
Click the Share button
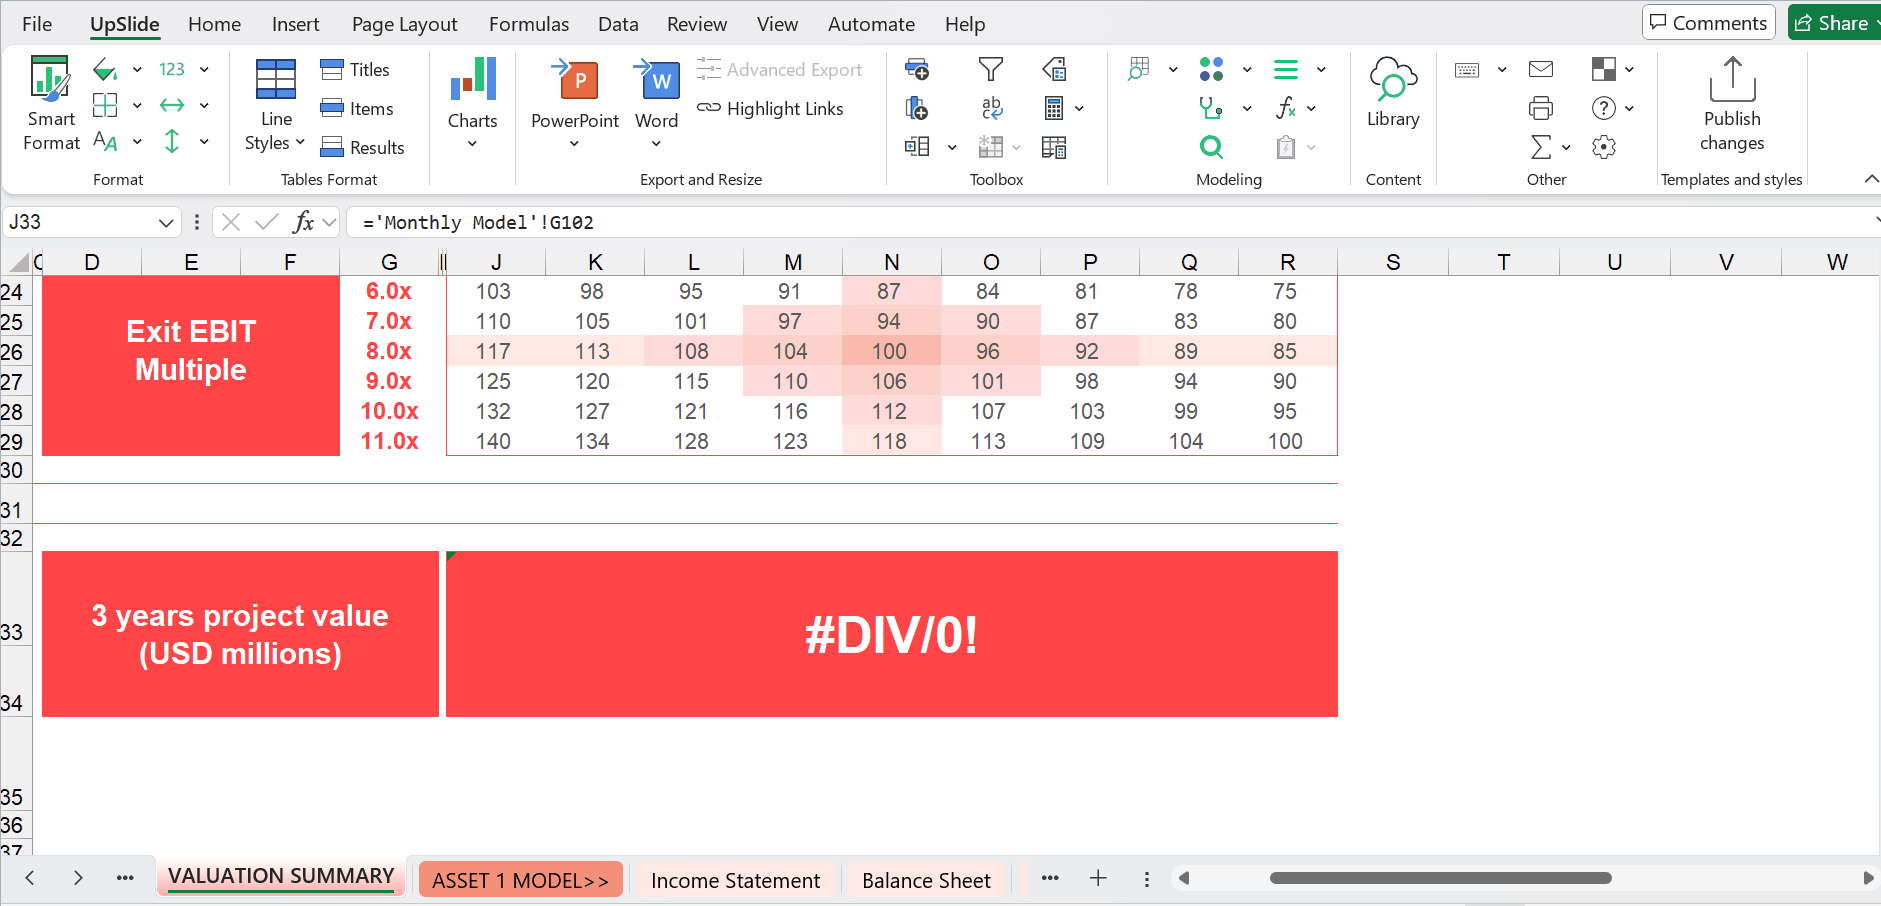click(1833, 23)
